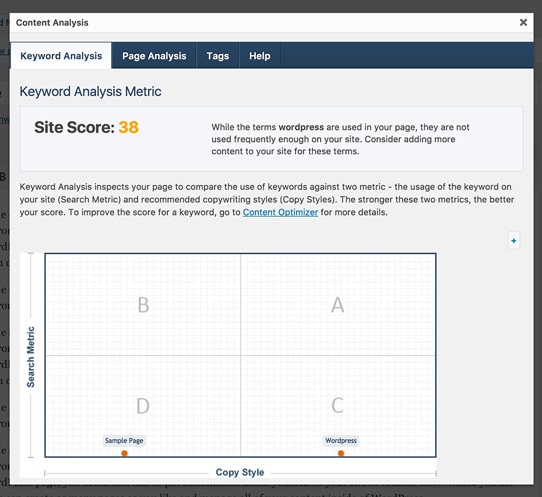The height and width of the screenshot is (497, 542).
Task: Click quadrant letter C in chart
Action: tap(337, 405)
